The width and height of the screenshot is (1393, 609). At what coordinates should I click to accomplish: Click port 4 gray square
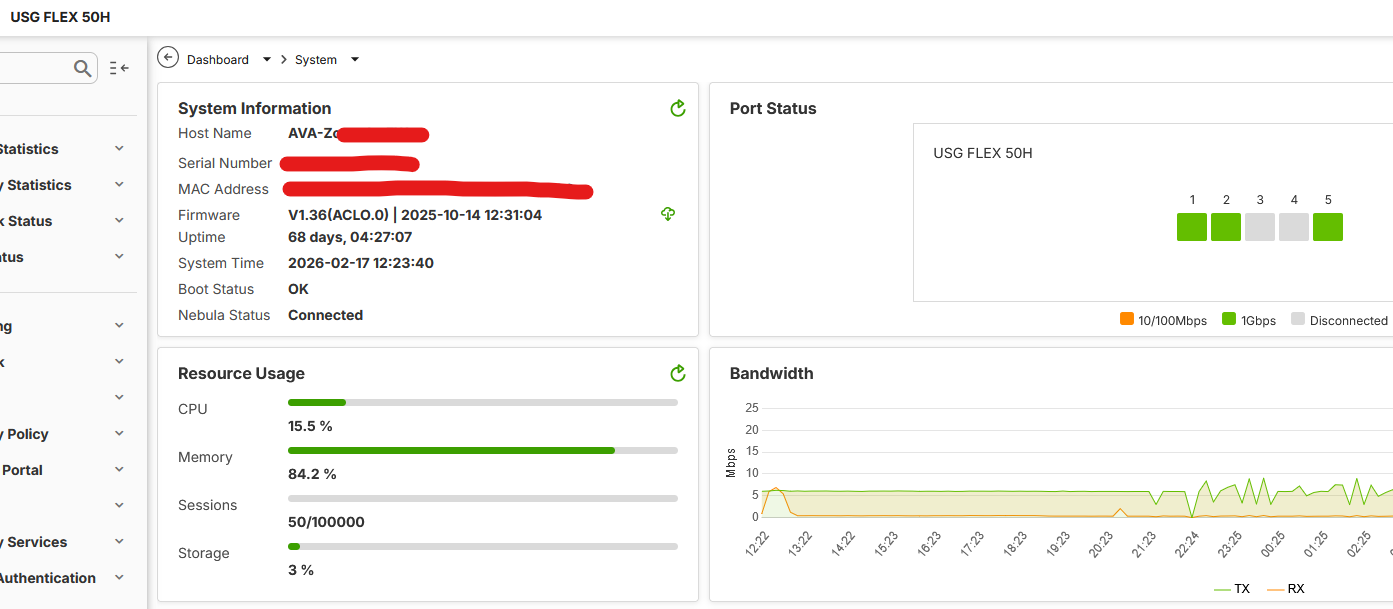tap(1294, 227)
